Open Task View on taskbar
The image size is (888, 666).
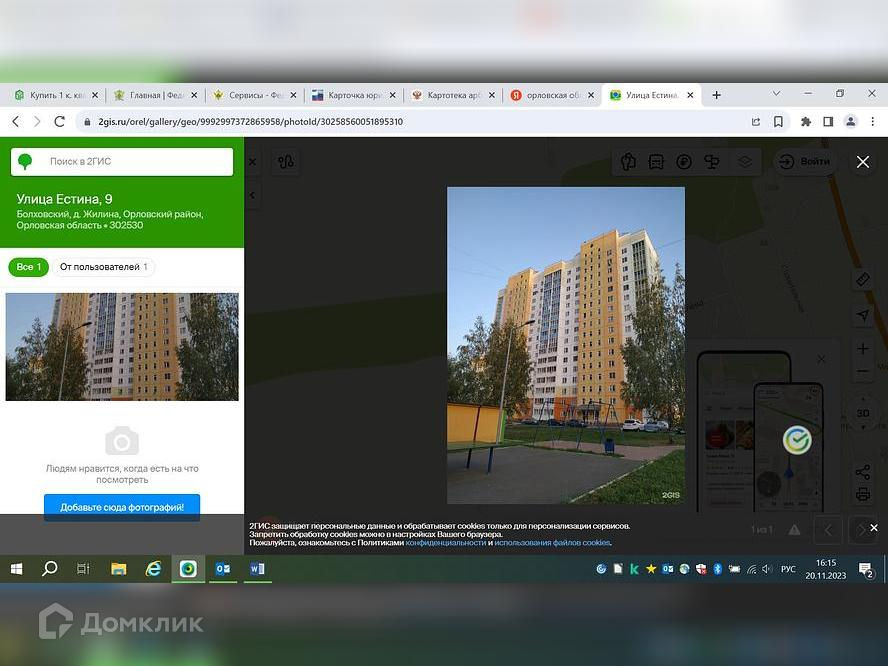(x=83, y=569)
